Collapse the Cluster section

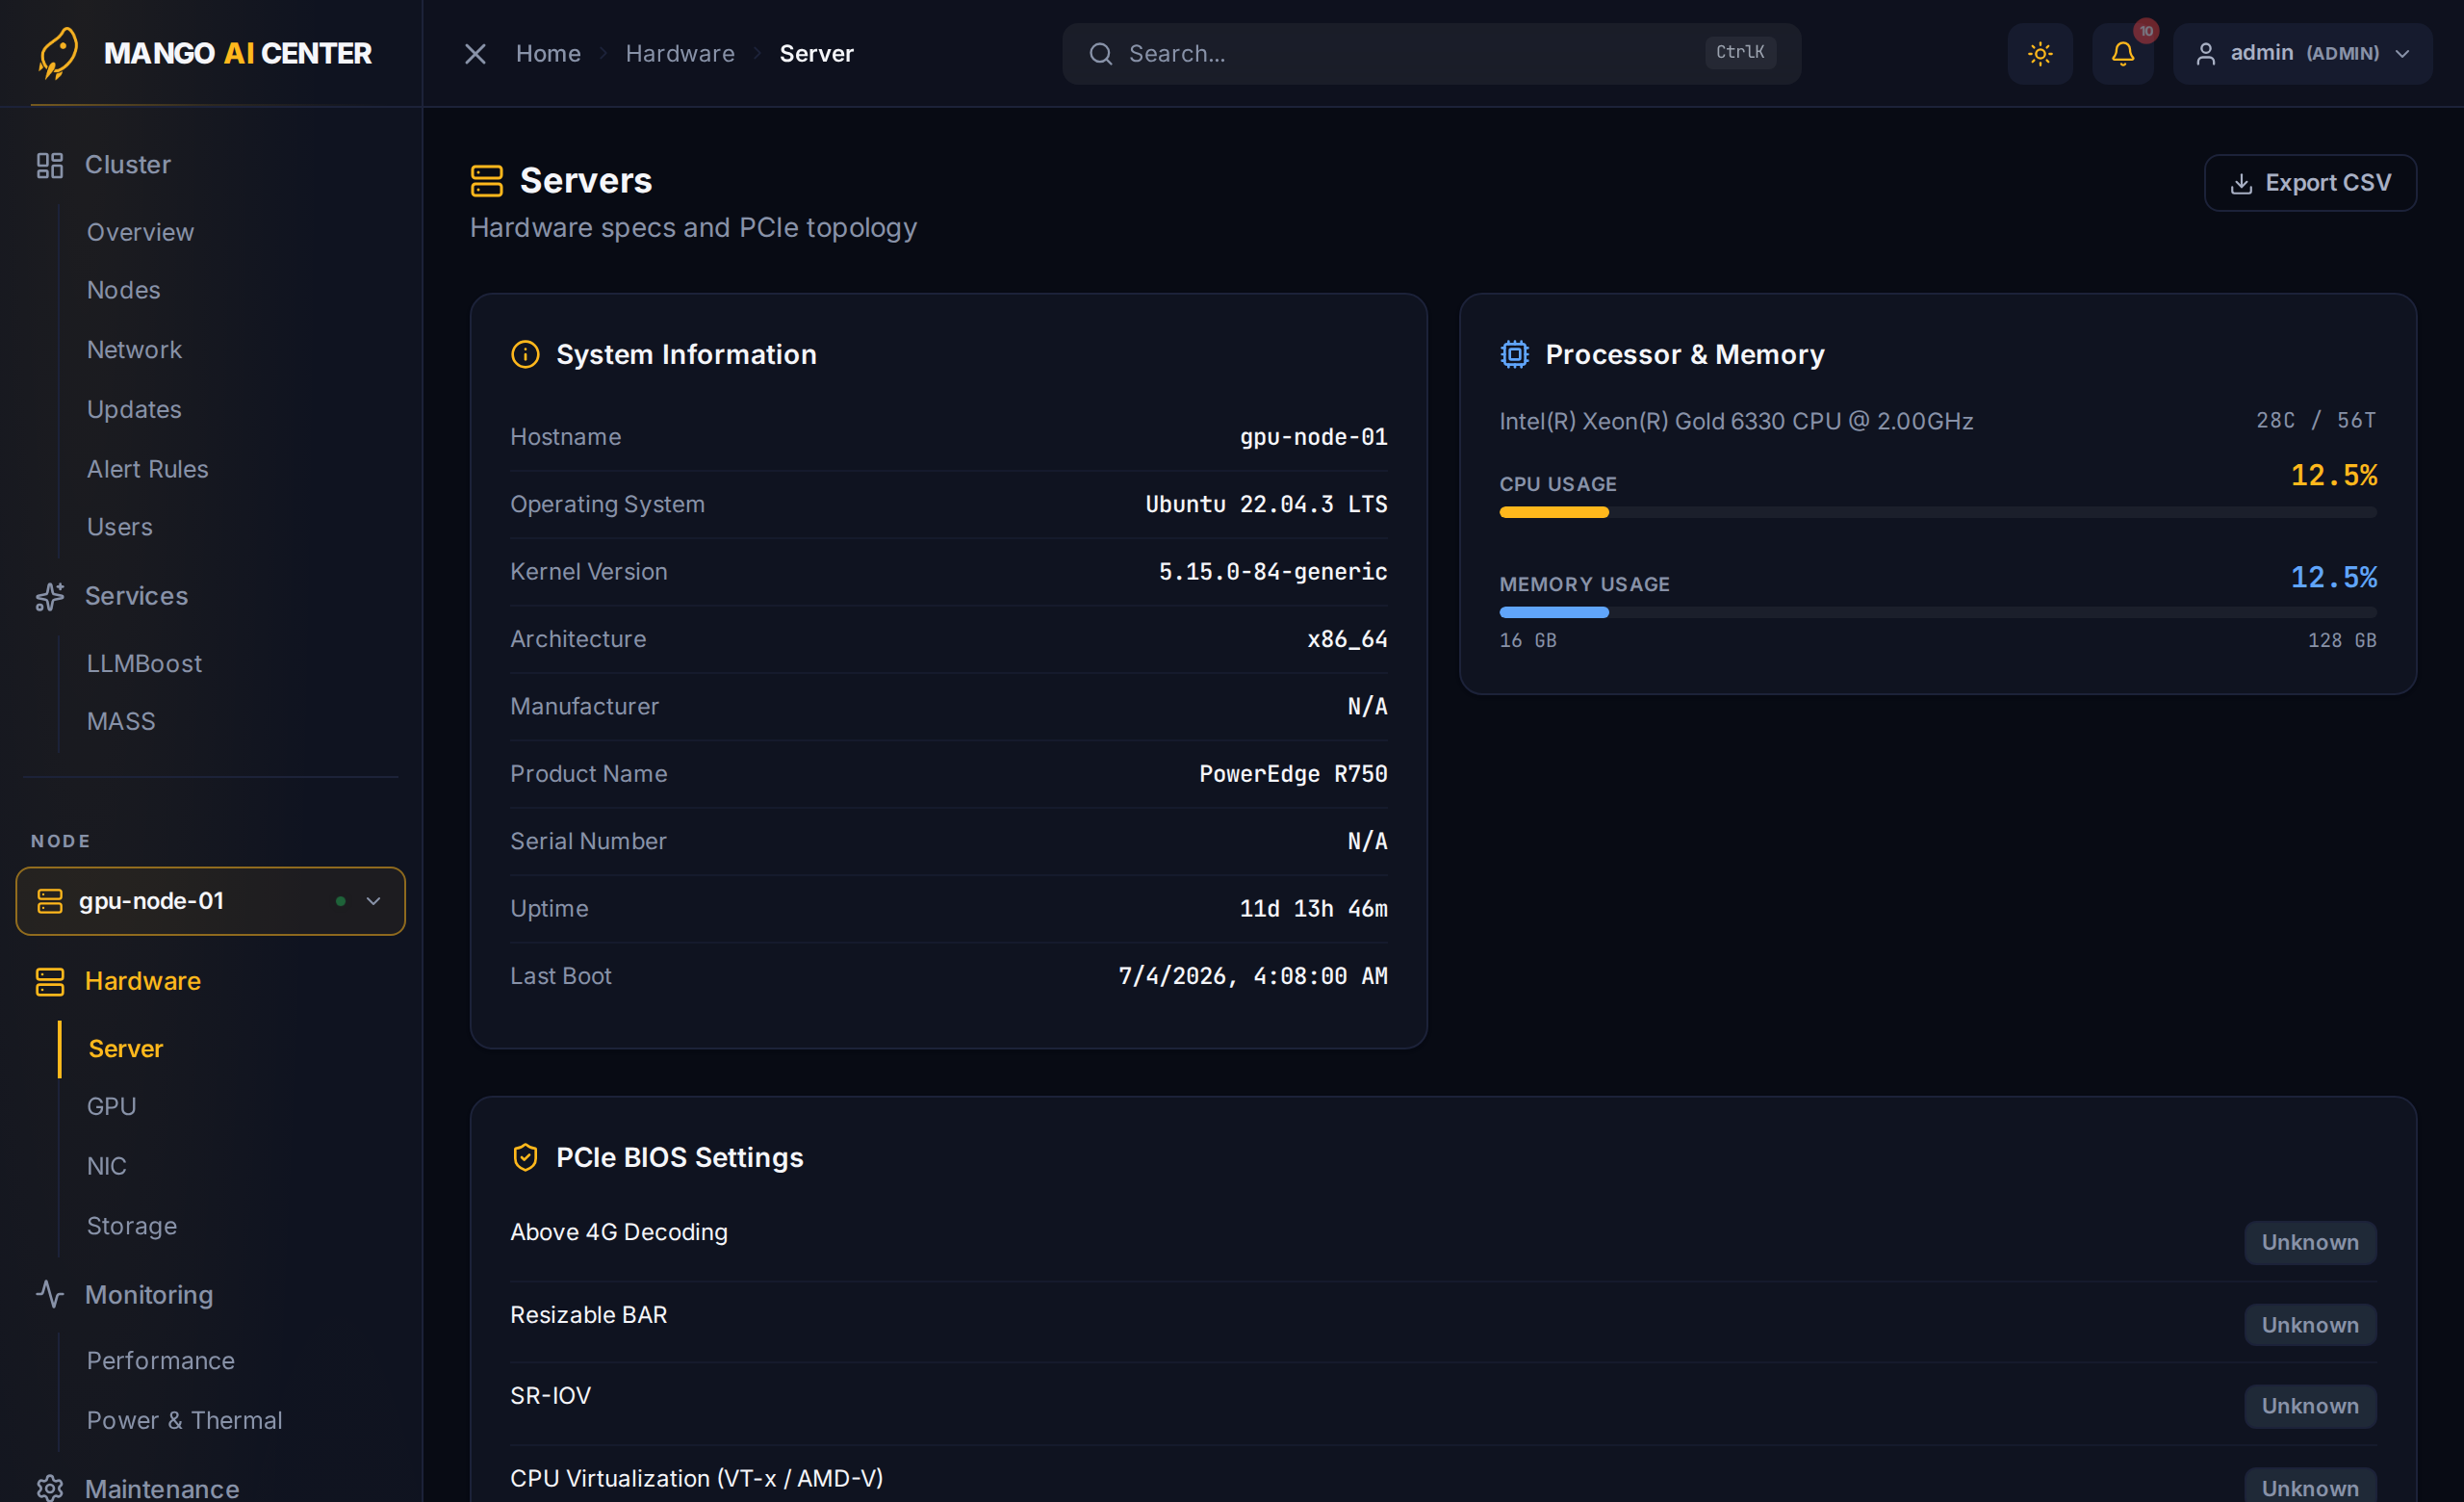(128, 165)
